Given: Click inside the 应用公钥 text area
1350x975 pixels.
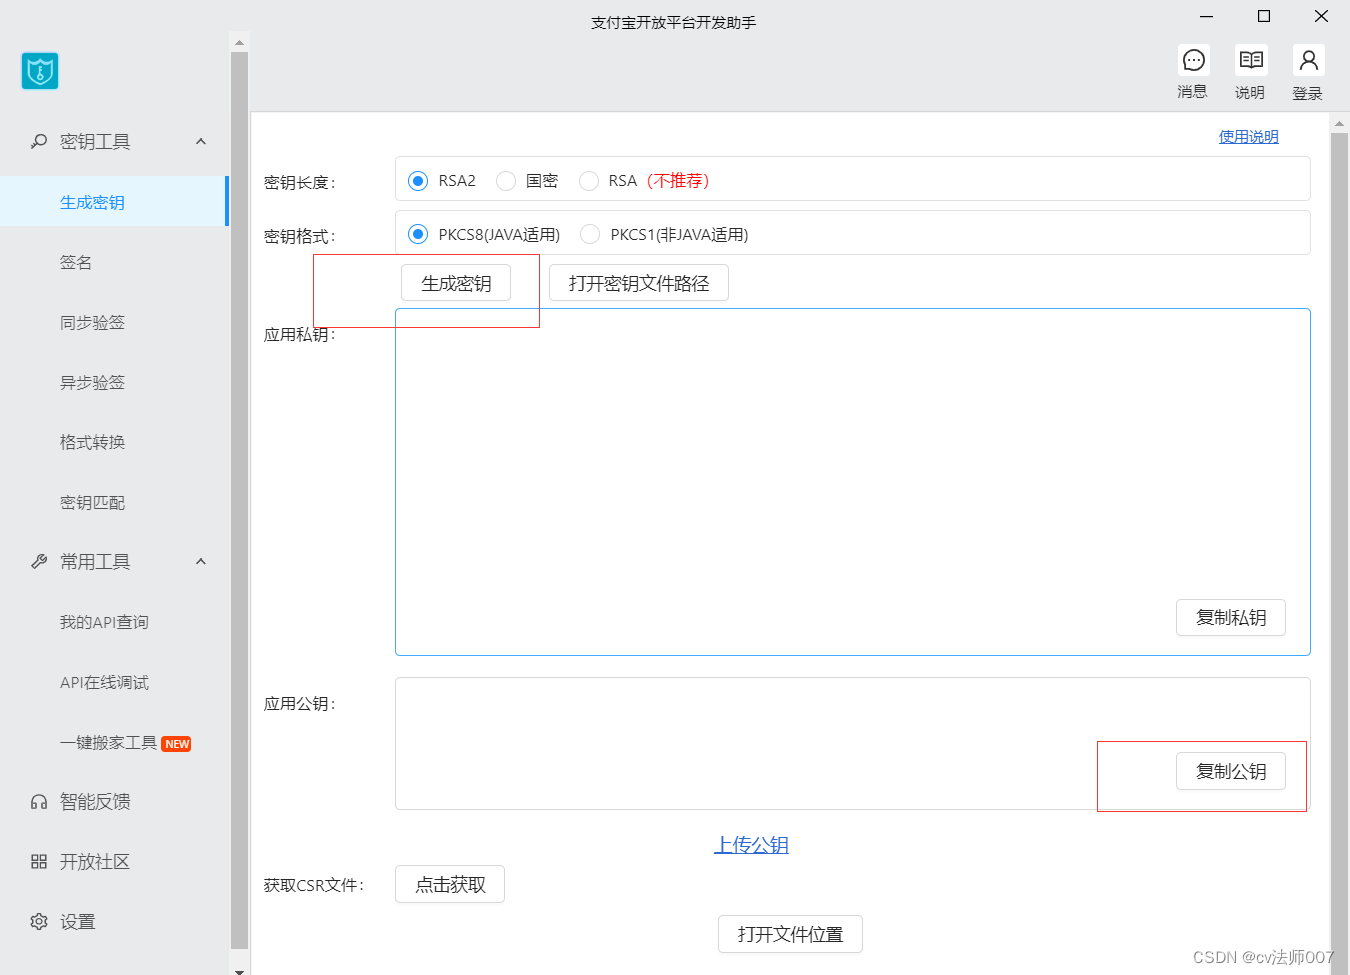Looking at the screenshot, I should point(852,743).
